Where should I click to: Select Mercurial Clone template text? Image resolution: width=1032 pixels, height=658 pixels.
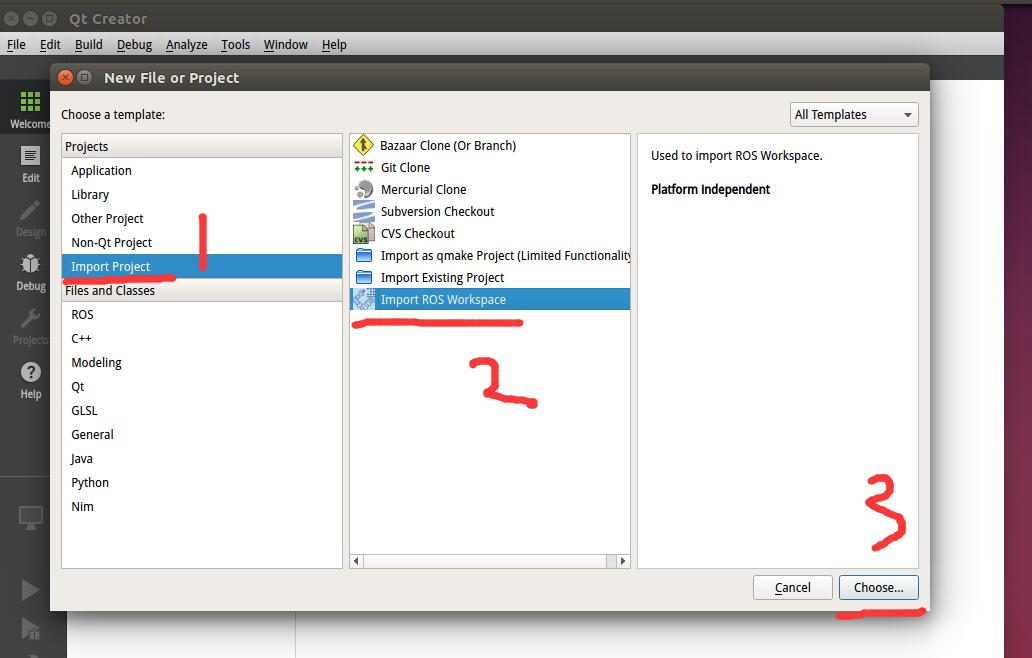coord(423,190)
